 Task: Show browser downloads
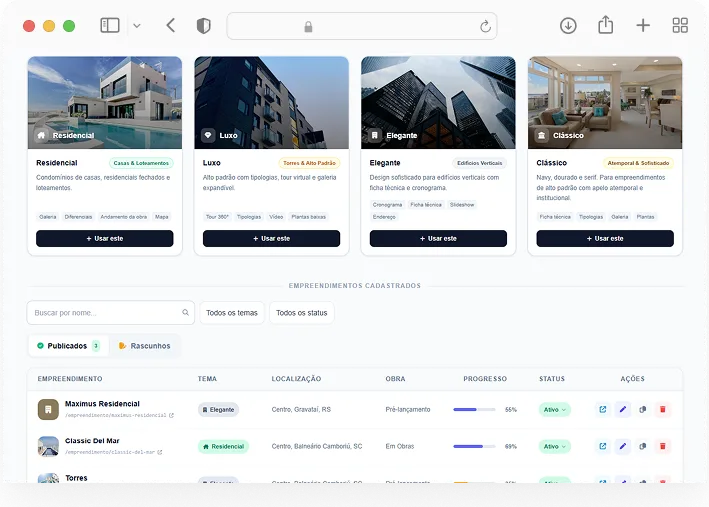click(568, 26)
